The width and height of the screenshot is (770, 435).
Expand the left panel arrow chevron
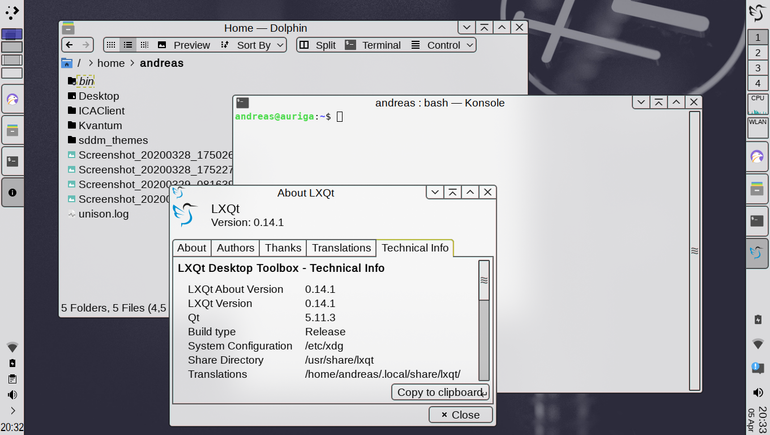click(12, 410)
